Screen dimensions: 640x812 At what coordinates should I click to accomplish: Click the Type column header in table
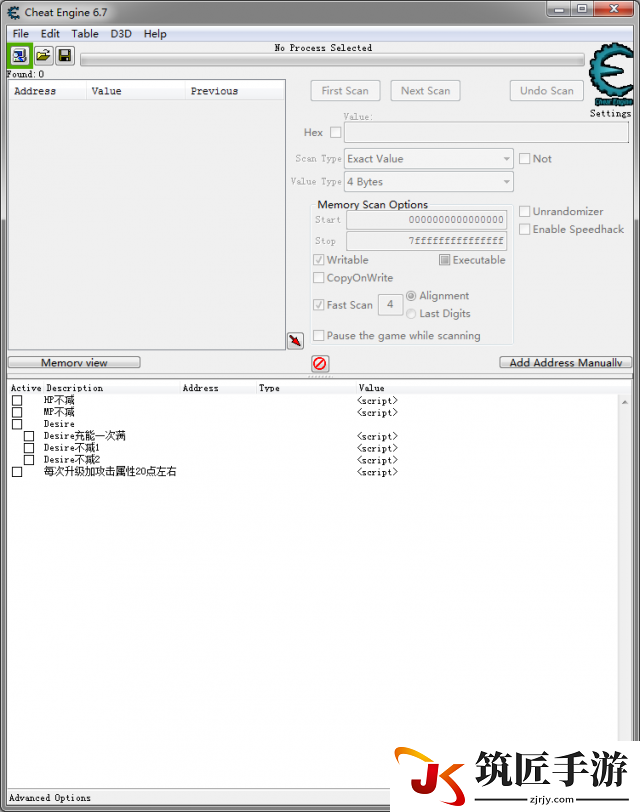tap(269, 388)
